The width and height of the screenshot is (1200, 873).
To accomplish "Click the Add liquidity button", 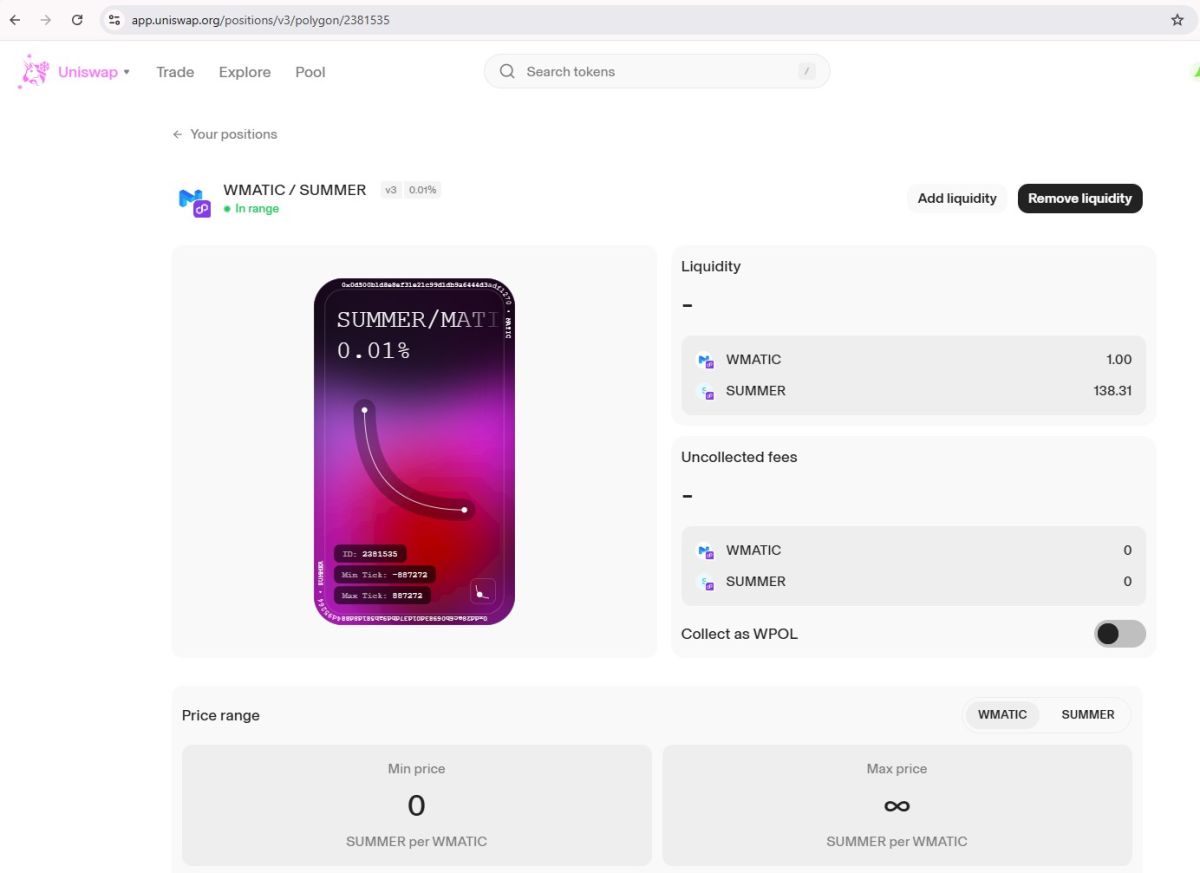I will coord(957,198).
